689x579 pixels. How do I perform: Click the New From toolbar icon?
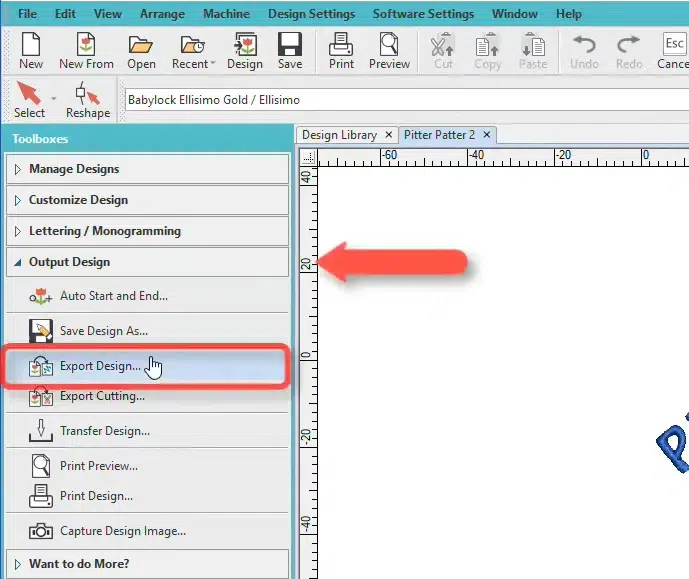click(86, 51)
